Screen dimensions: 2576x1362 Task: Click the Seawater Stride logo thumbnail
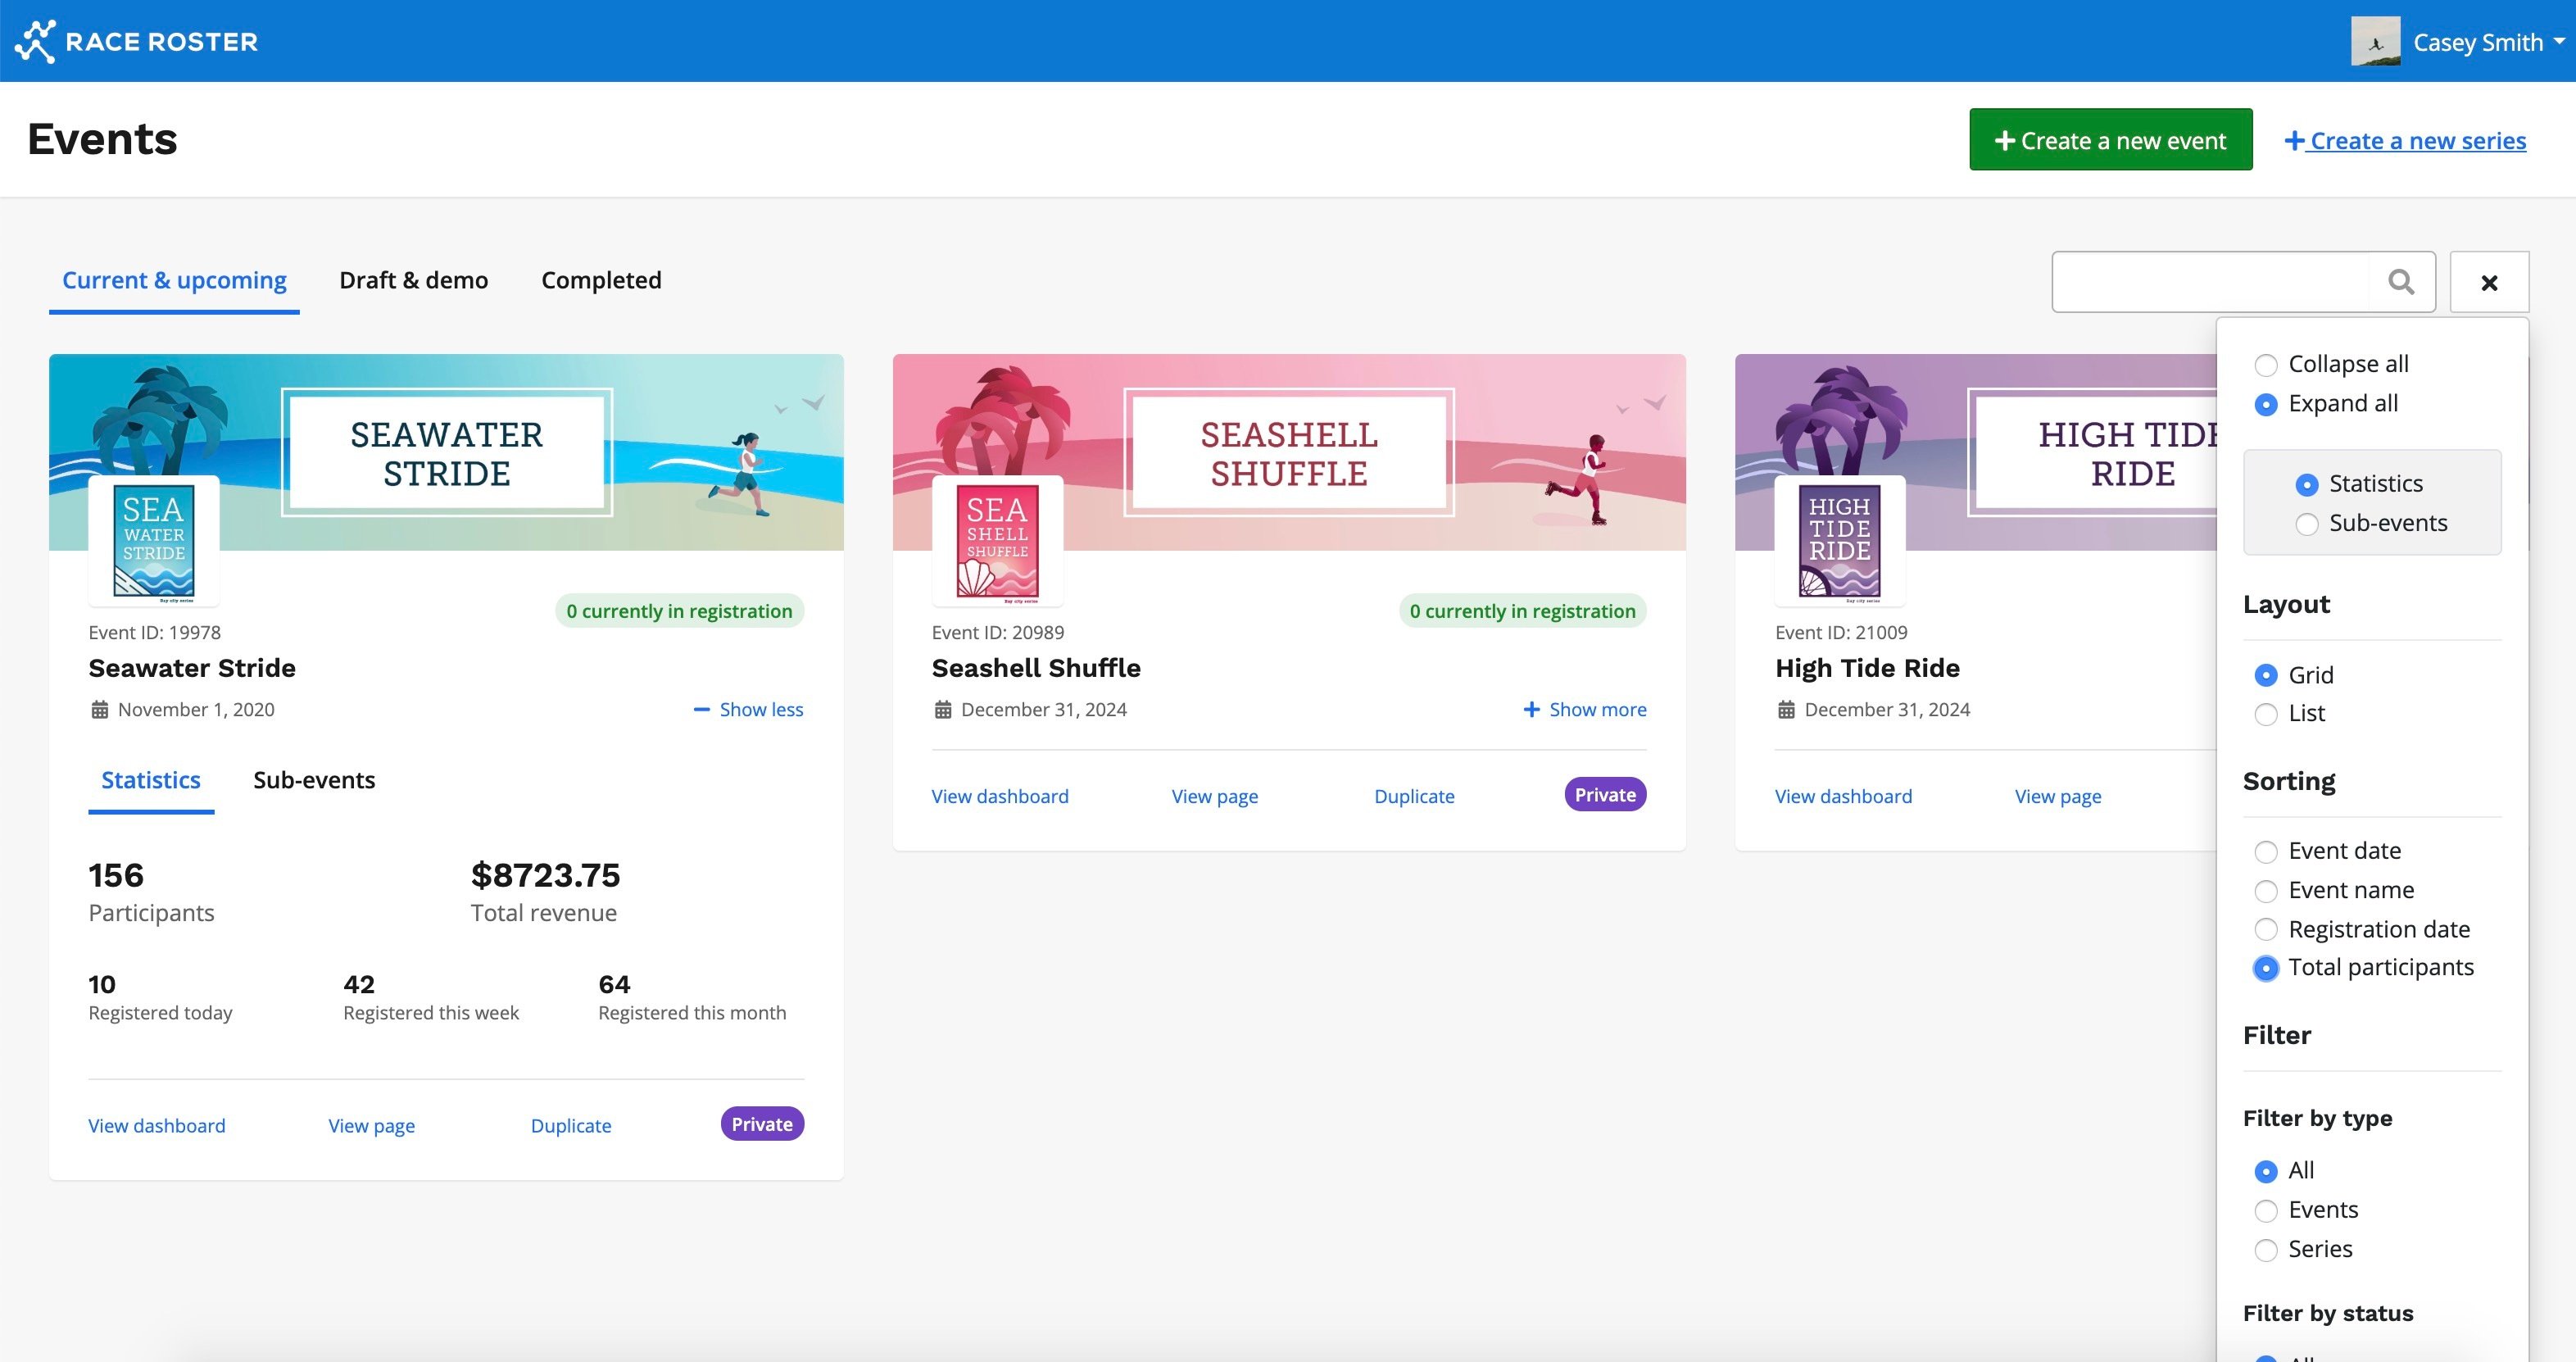click(x=154, y=541)
